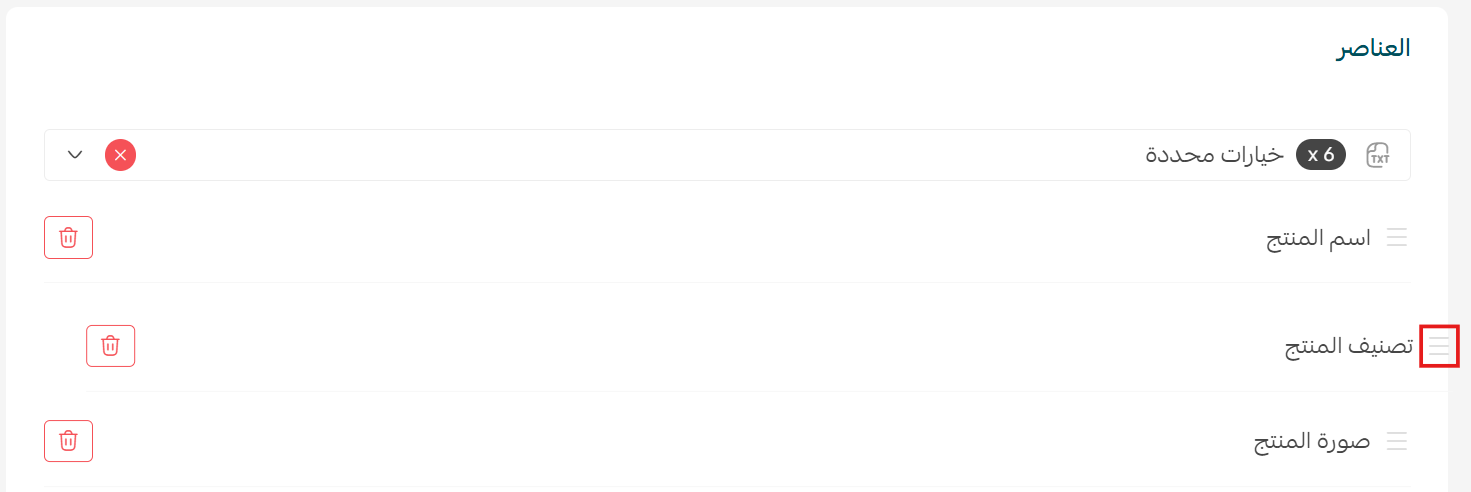The width and height of the screenshot is (1471, 492).
Task: Open the خيارات محددة multiselect field
Action: [727, 155]
